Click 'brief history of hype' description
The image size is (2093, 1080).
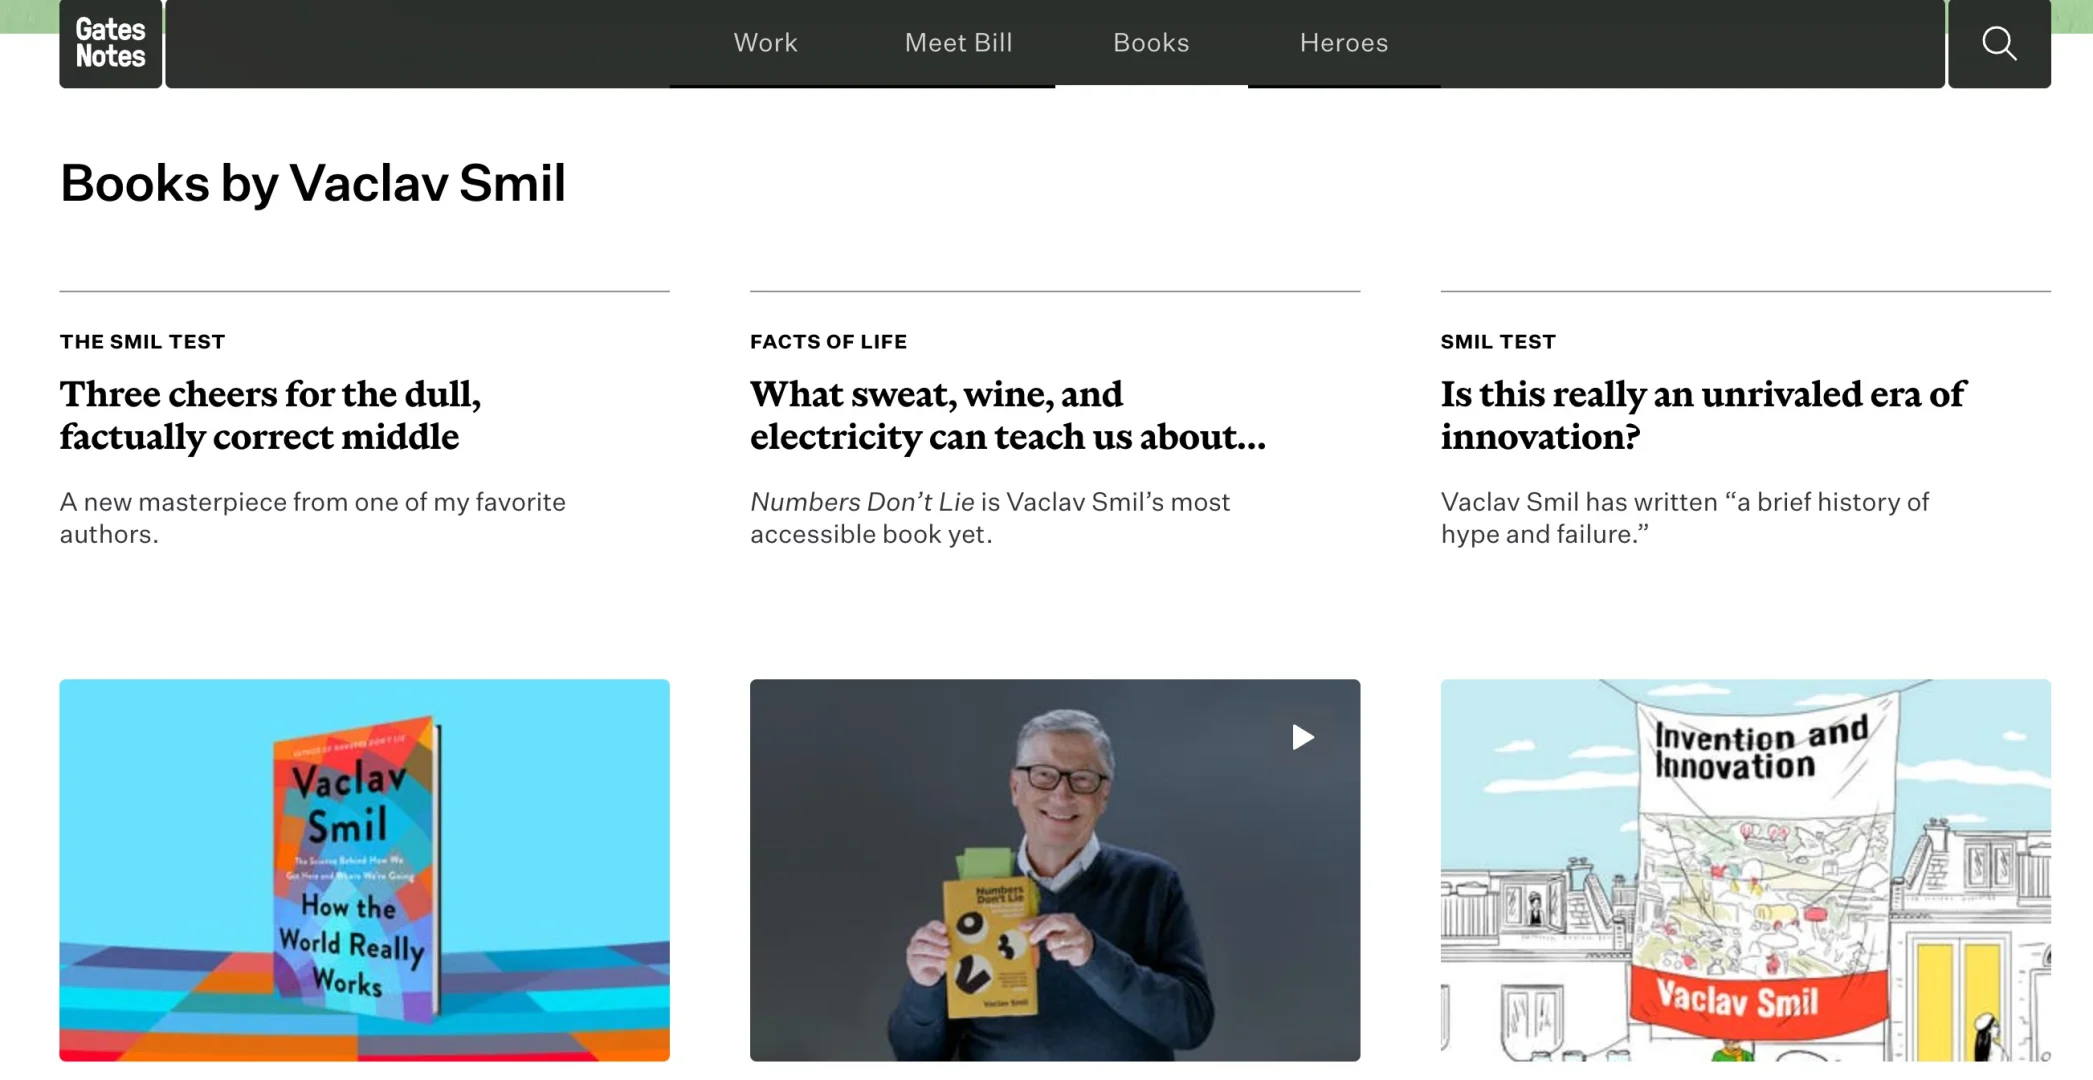tap(1684, 517)
